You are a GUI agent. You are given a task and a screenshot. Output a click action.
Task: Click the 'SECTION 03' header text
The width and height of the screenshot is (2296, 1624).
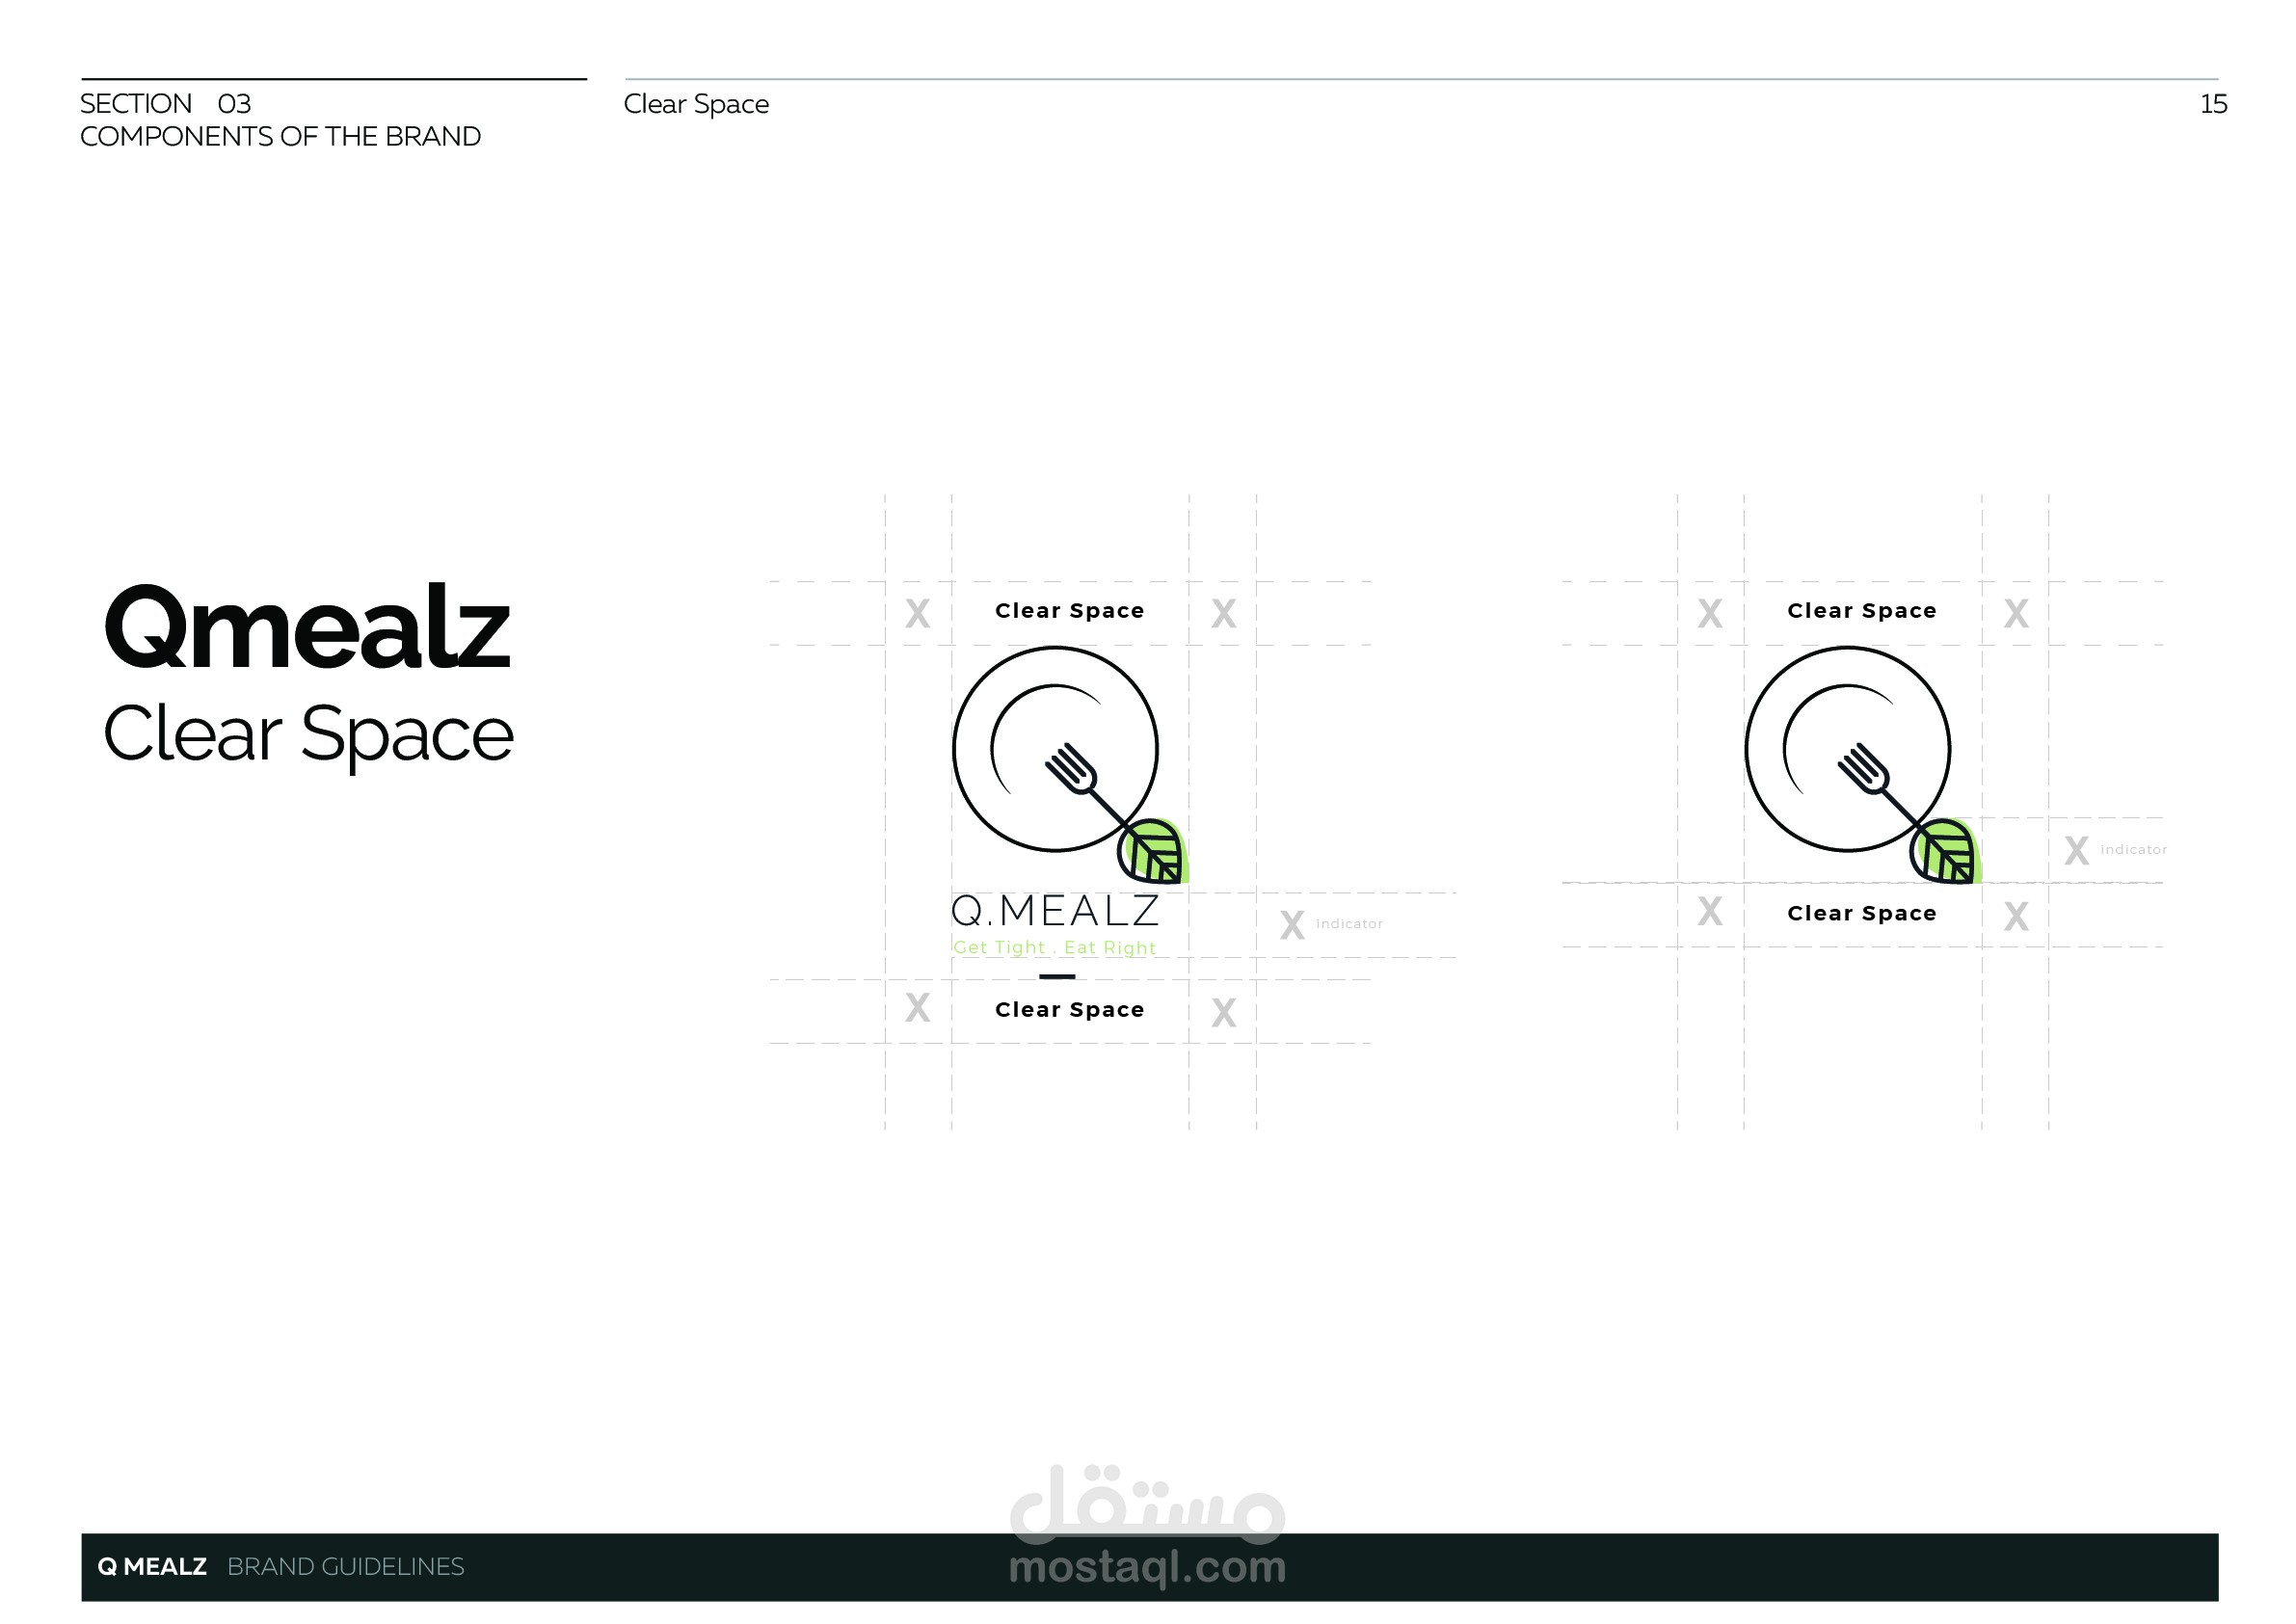(x=165, y=104)
